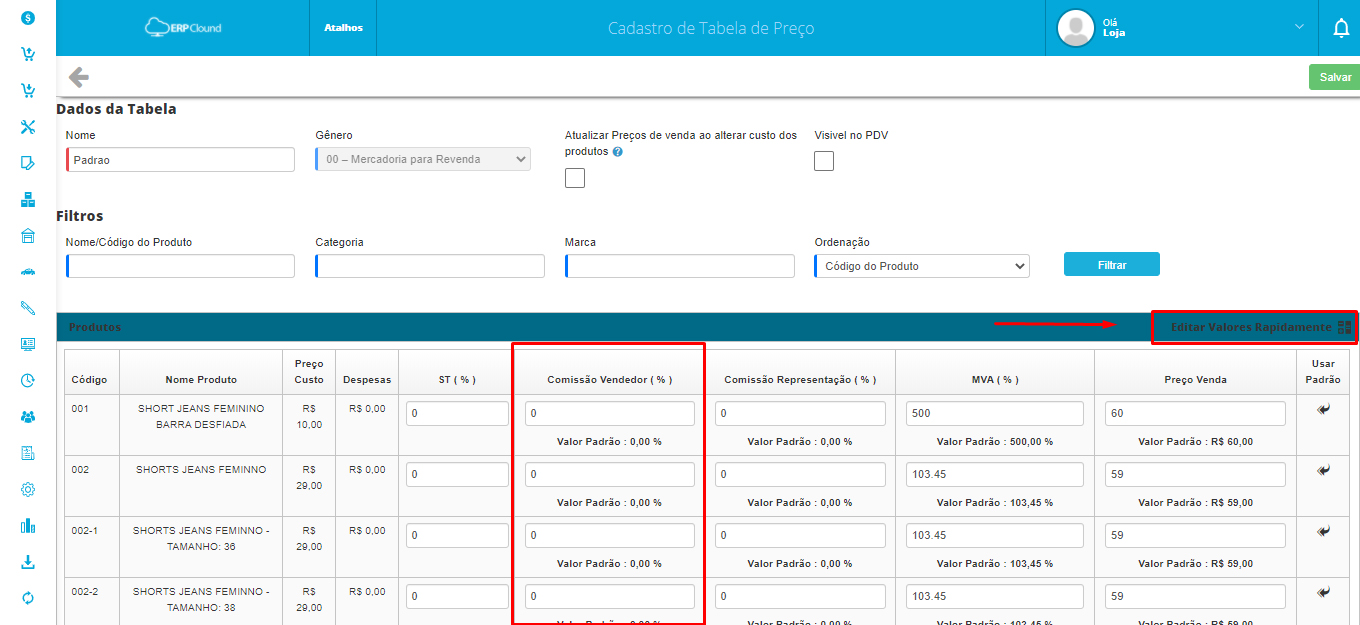Click Preço Venda field for product 002-2
Image resolution: width=1360 pixels, height=625 pixels.
pos(1196,597)
